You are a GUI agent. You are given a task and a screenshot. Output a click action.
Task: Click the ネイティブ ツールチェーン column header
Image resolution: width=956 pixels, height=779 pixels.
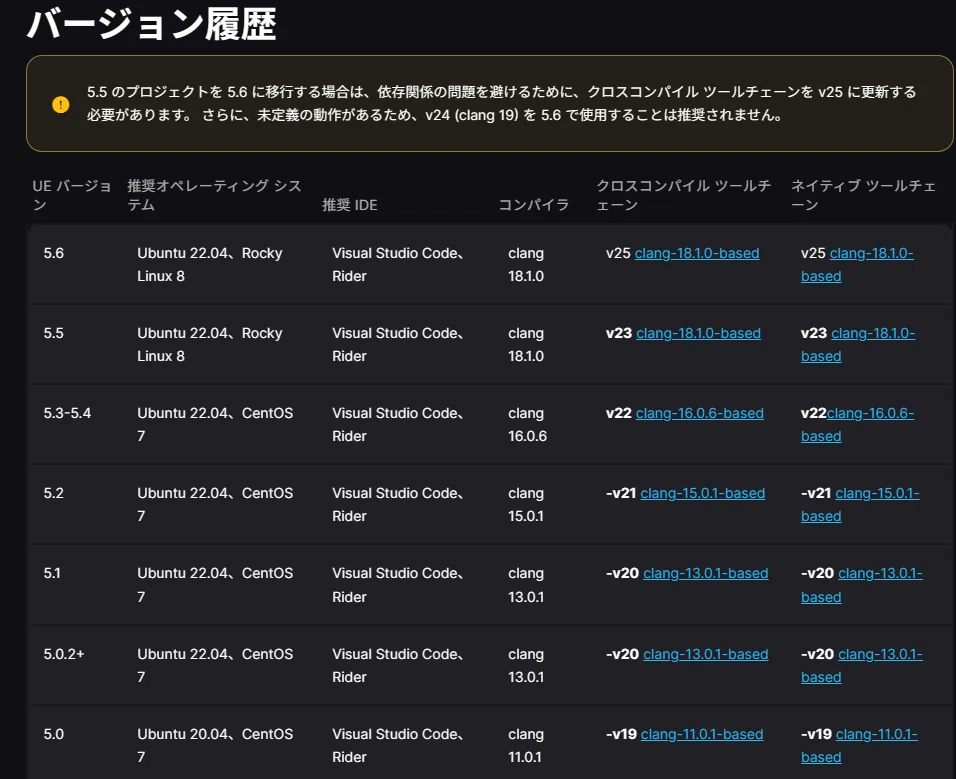point(863,195)
